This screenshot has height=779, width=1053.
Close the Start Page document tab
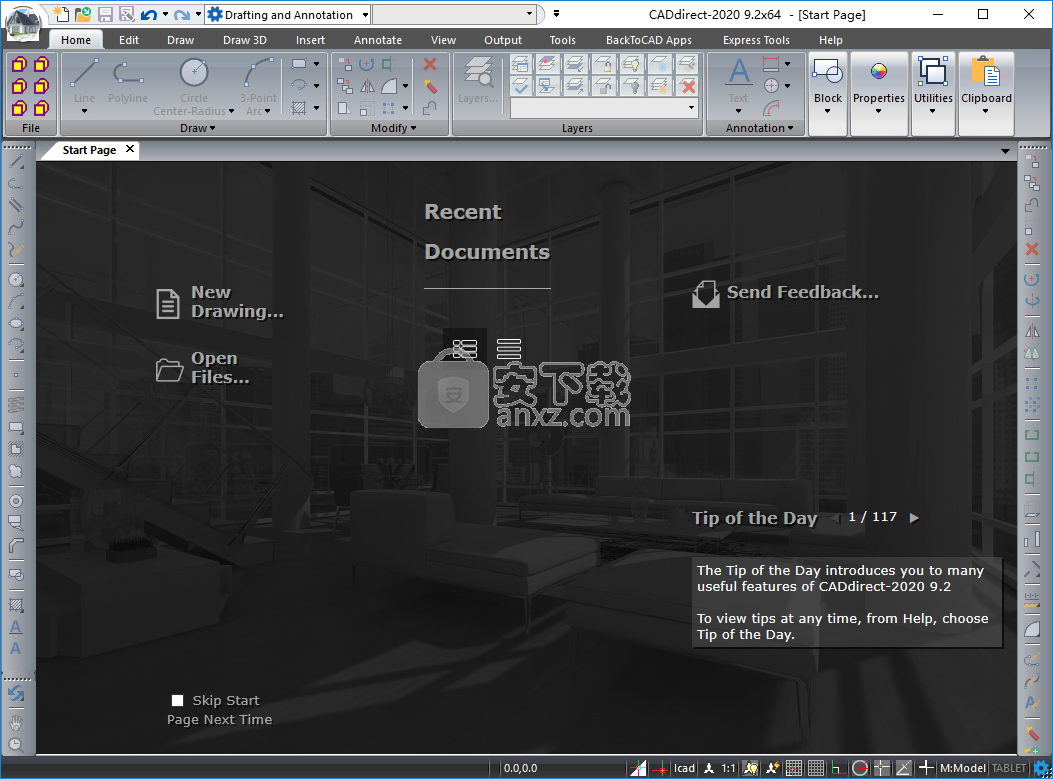pos(130,149)
